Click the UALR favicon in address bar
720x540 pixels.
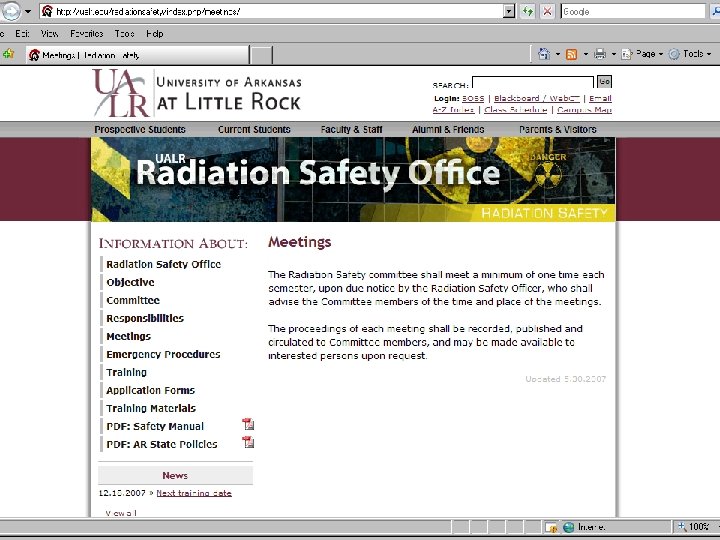click(47, 11)
